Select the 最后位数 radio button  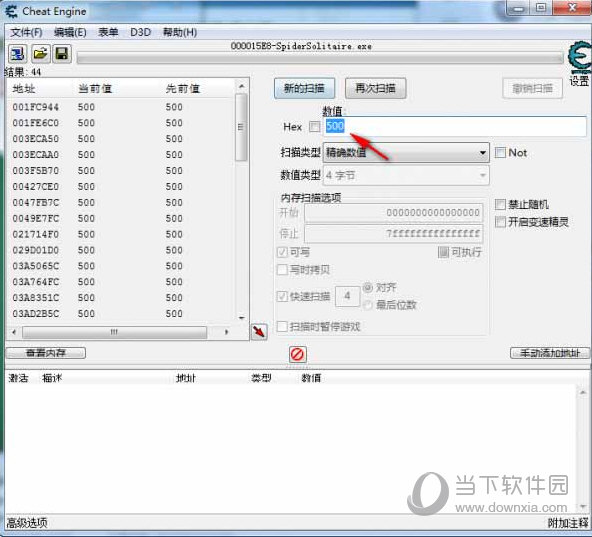[368, 305]
